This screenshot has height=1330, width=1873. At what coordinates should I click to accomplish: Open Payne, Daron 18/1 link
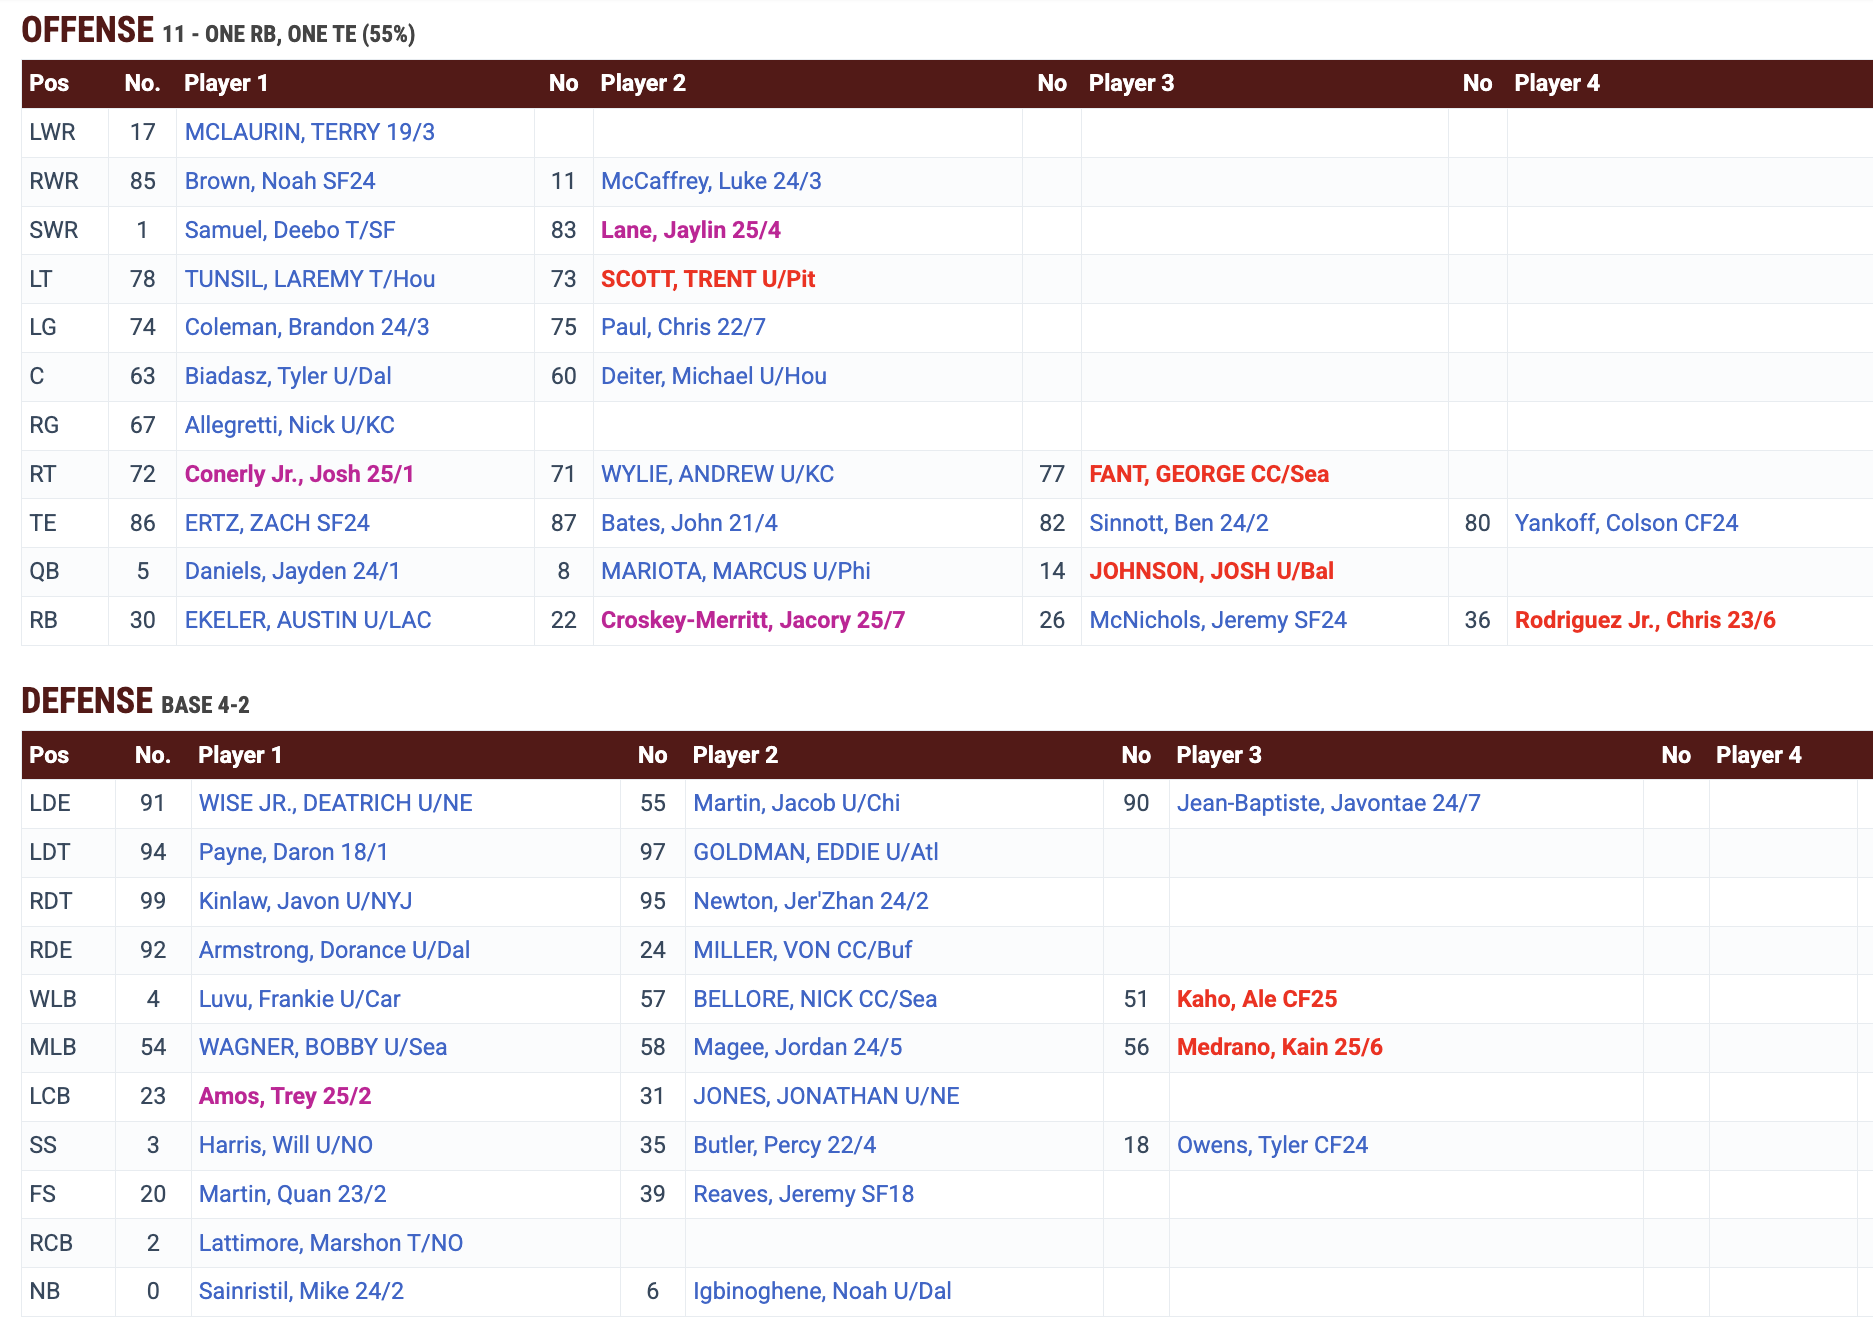point(292,852)
